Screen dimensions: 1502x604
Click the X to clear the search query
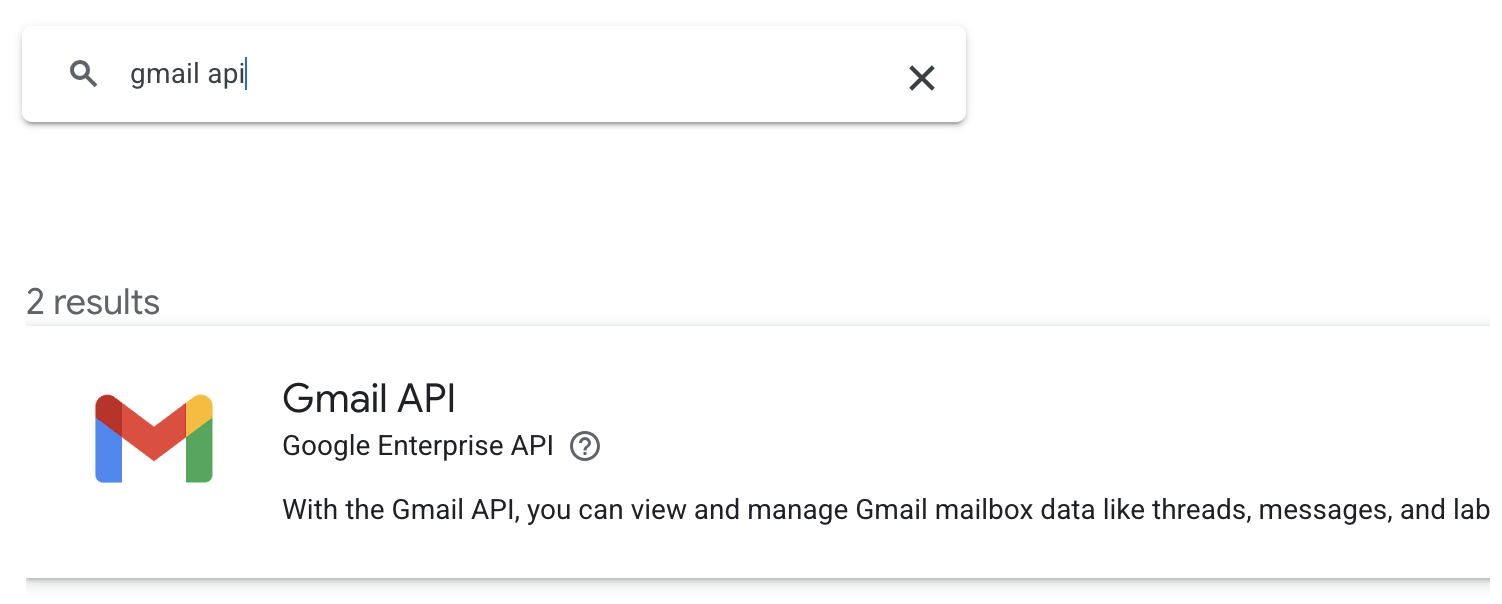921,77
